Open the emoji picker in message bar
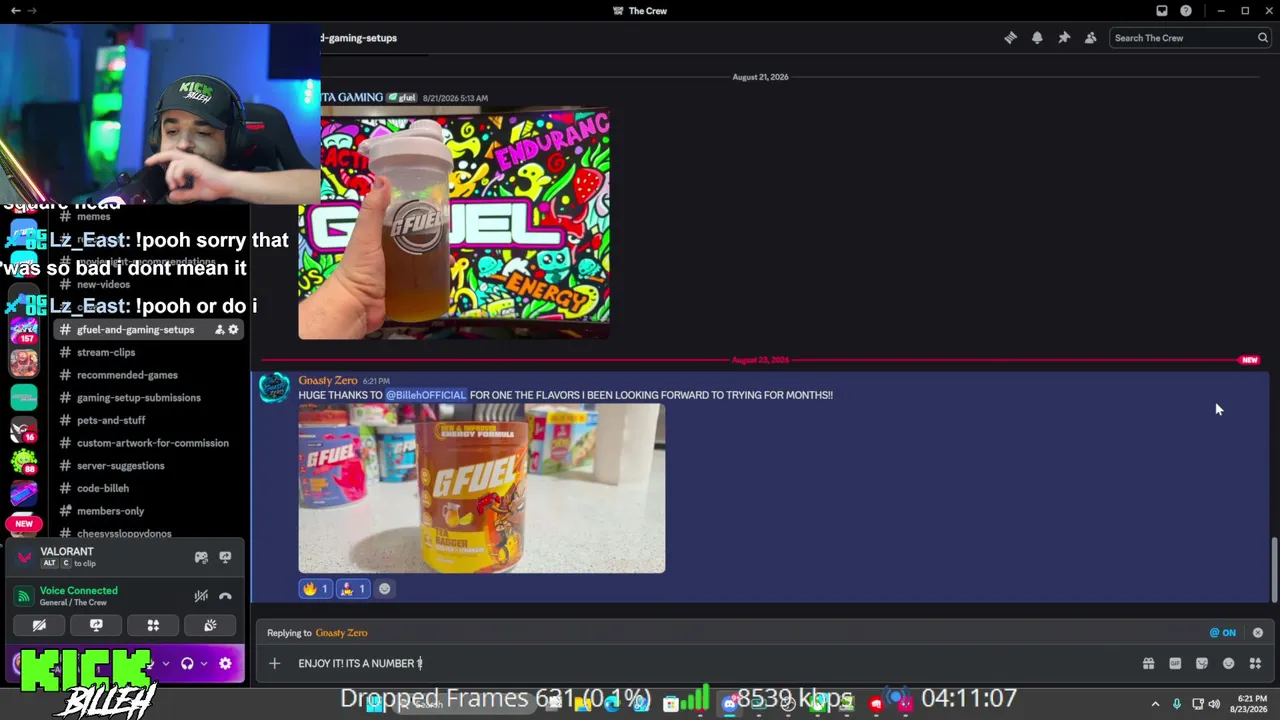This screenshot has width=1280, height=720. tap(1229, 663)
